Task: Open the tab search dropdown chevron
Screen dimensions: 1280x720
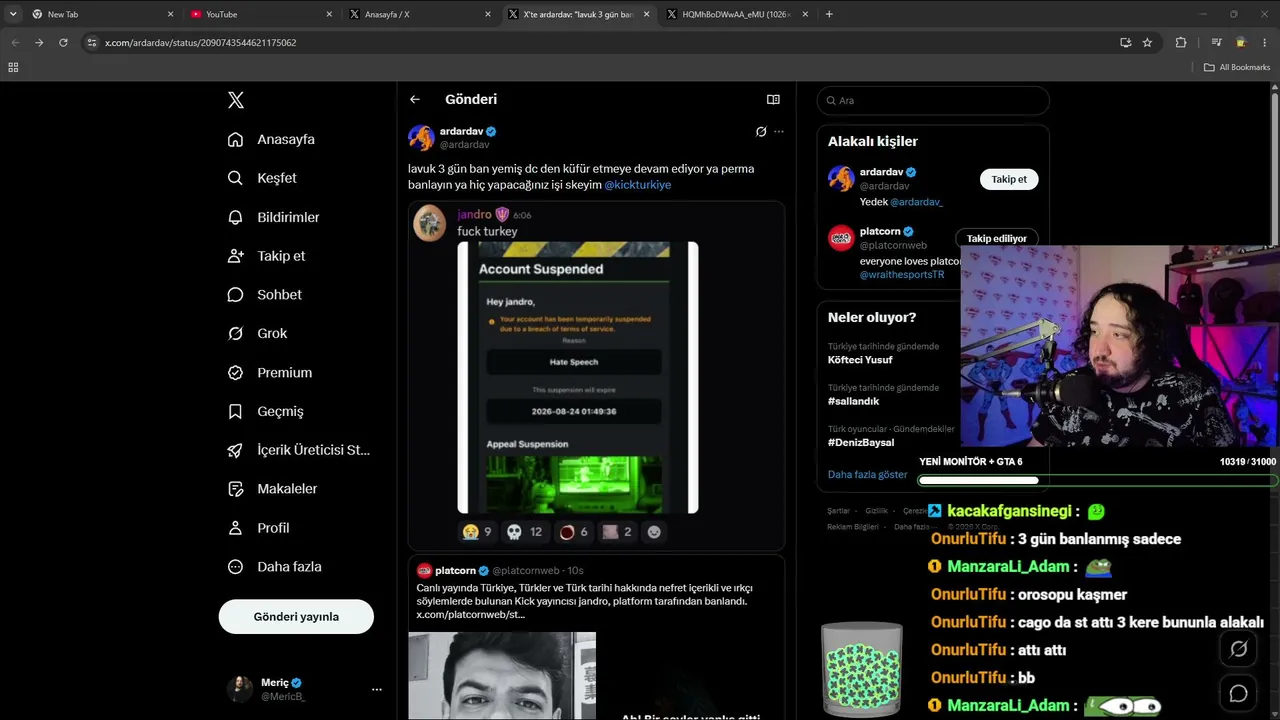Action: pos(13,14)
